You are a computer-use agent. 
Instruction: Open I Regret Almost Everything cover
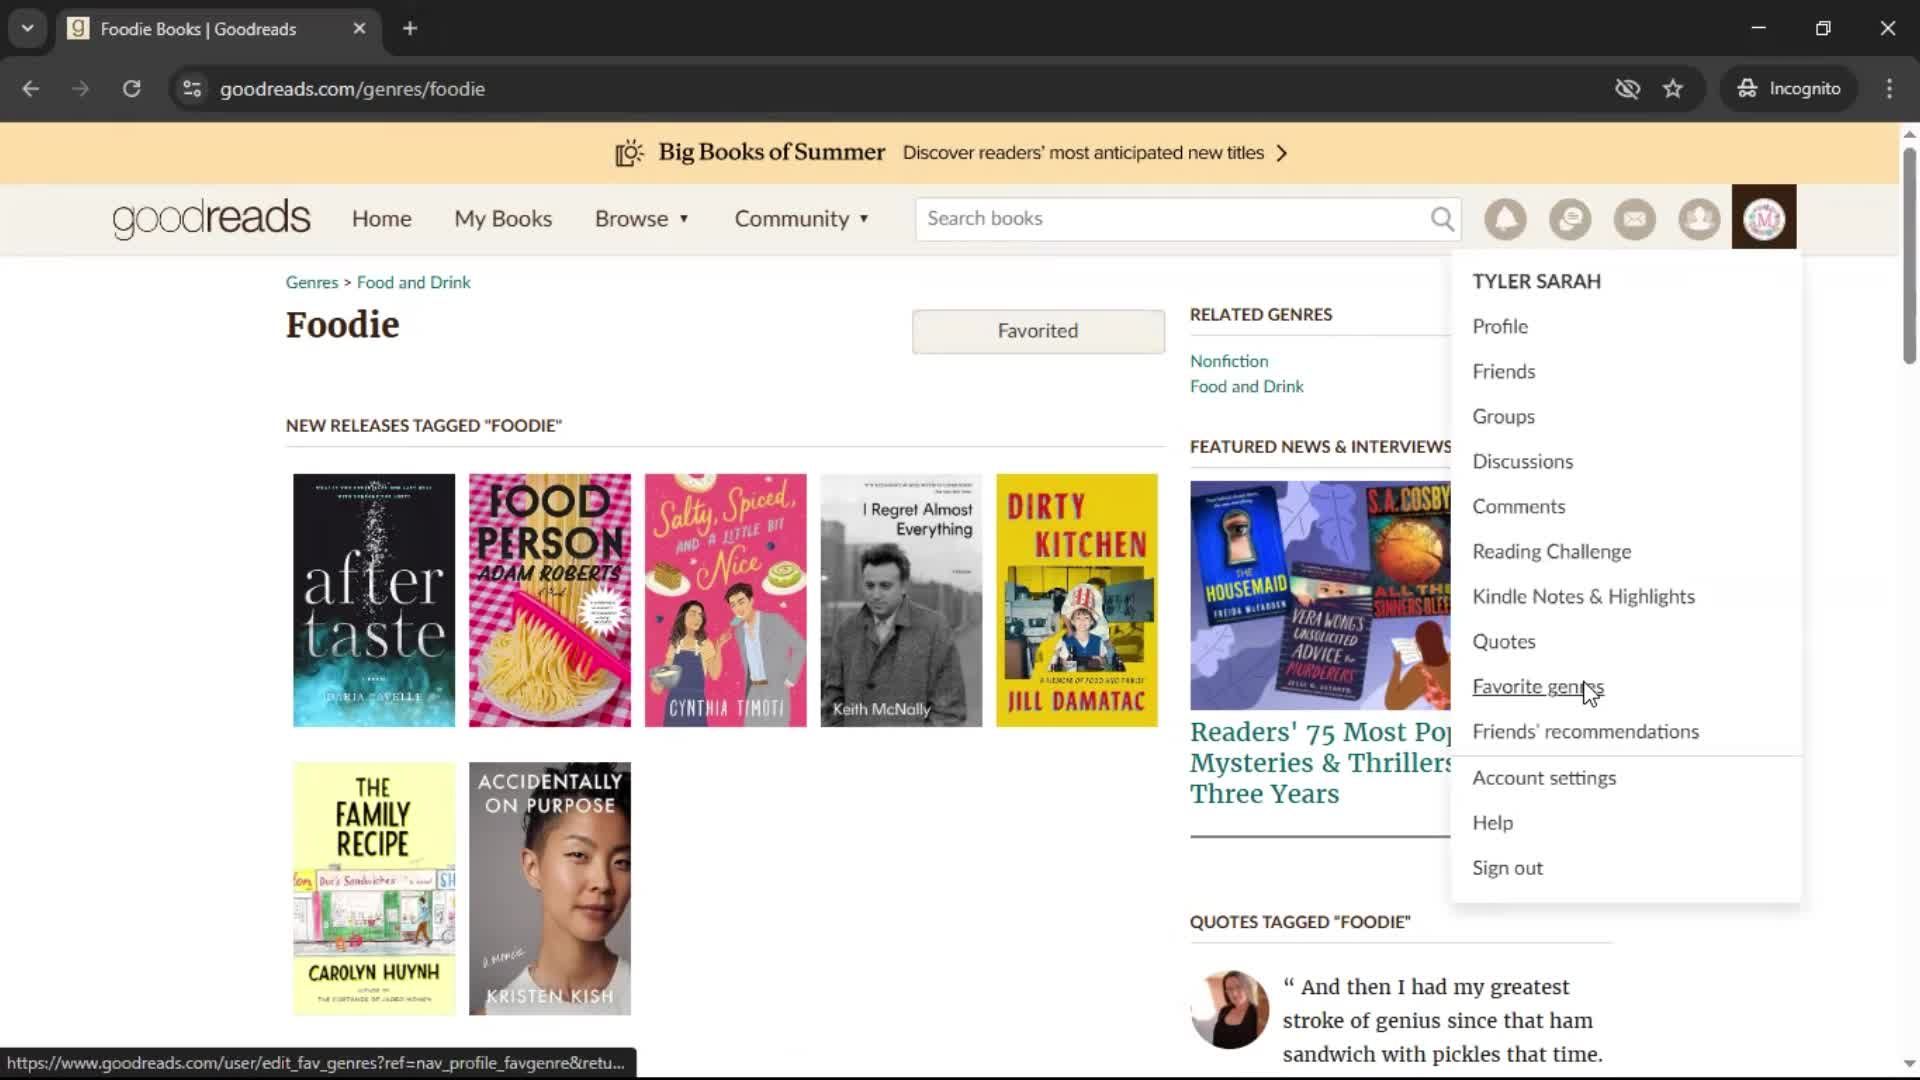(x=901, y=600)
